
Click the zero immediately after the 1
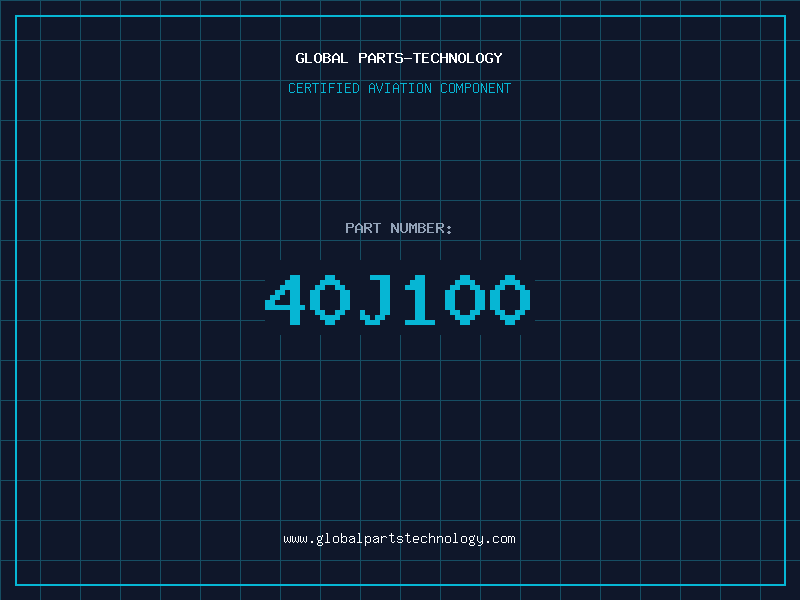[x=465, y=299]
